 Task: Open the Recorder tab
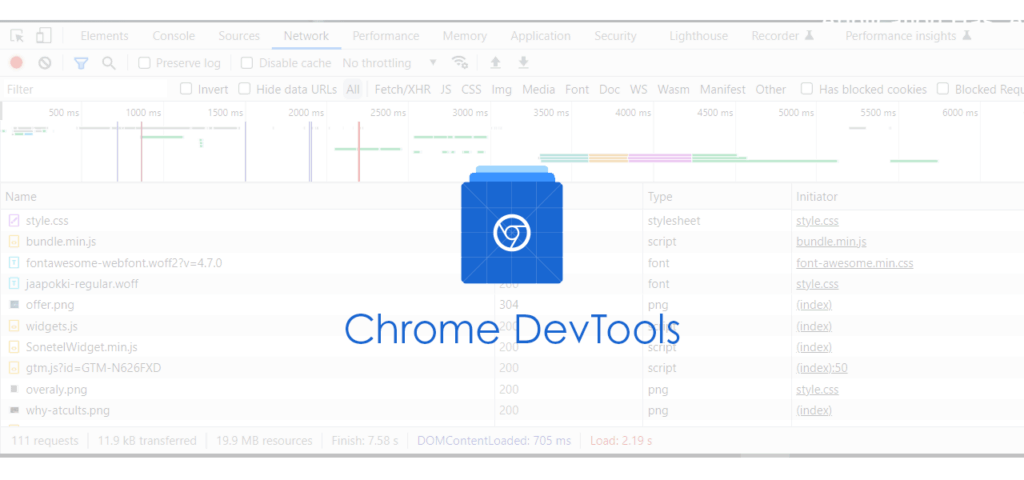[x=783, y=36]
